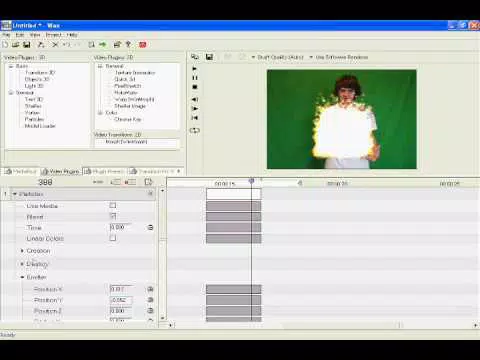Click the Pause button beside preview
This screenshot has height=360, width=480.
pos(195,78)
